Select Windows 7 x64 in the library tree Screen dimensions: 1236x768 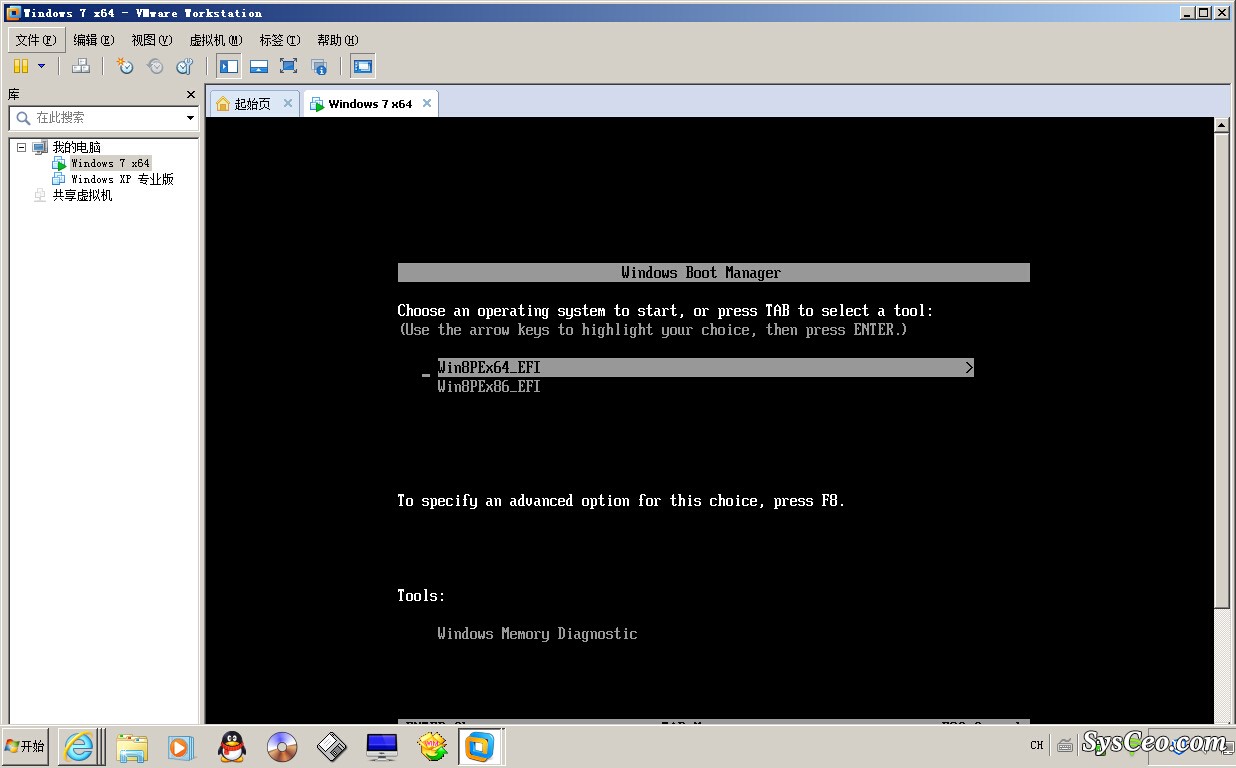[110, 163]
